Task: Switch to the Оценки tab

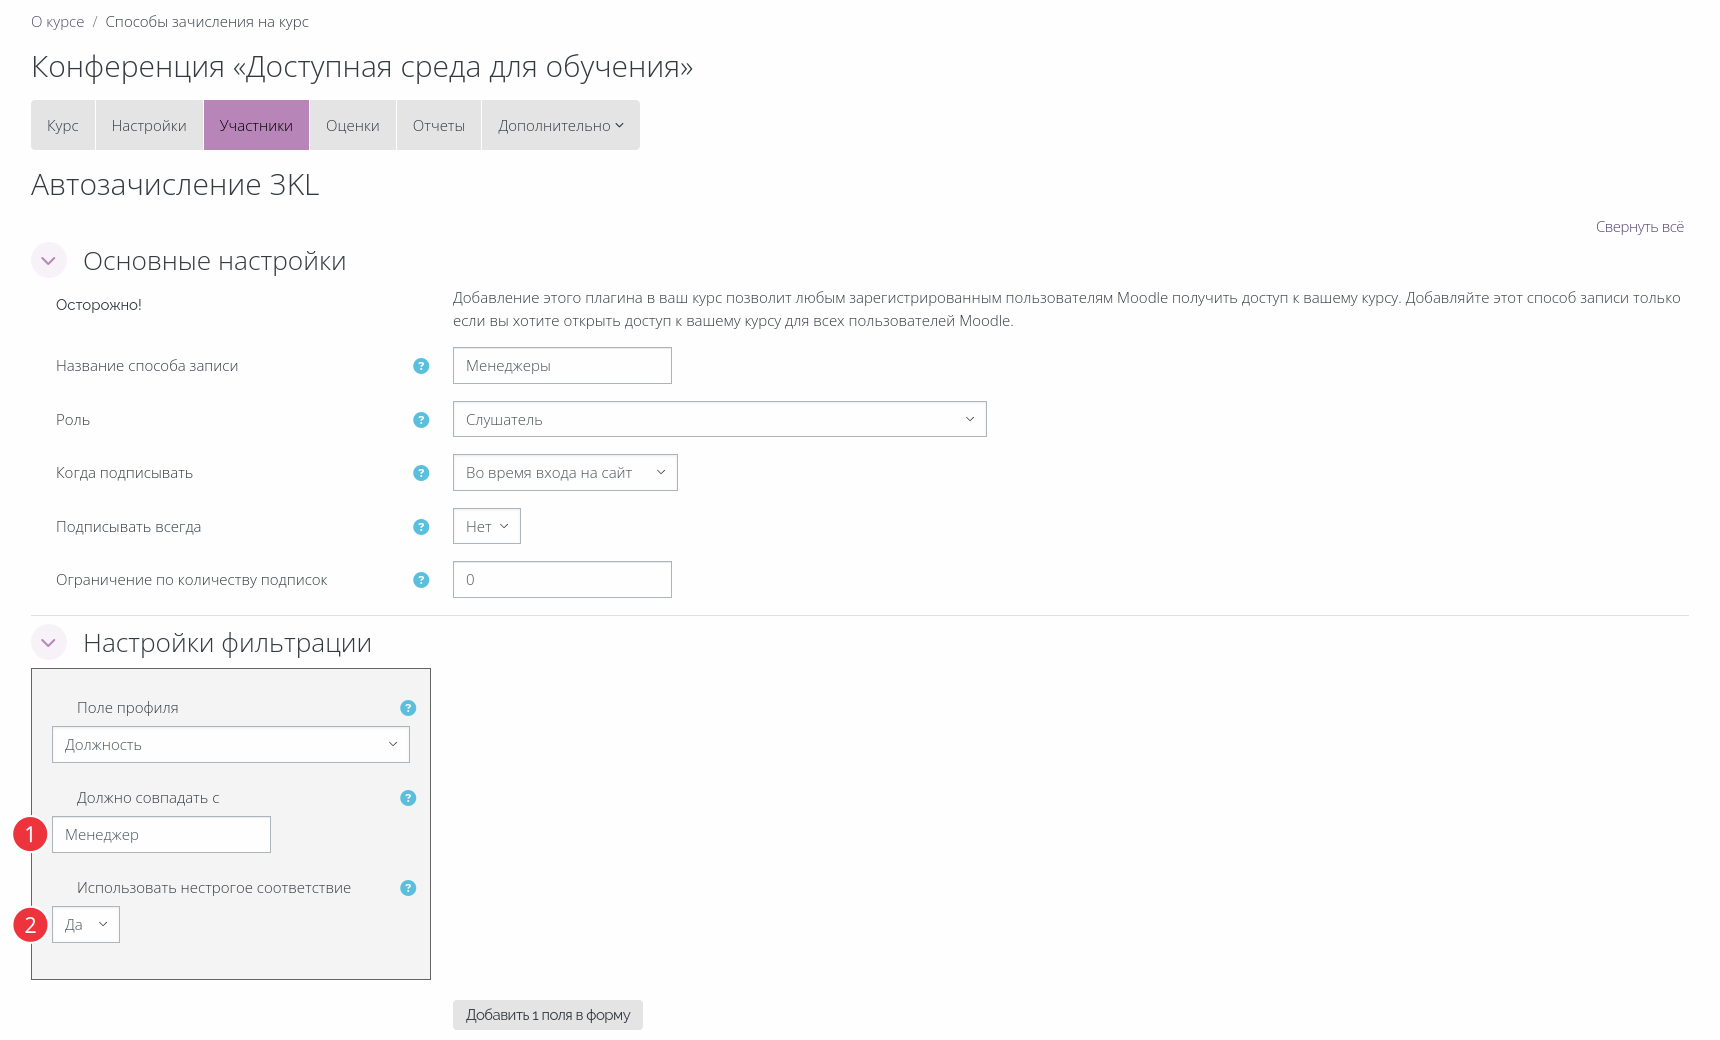Action: (352, 126)
